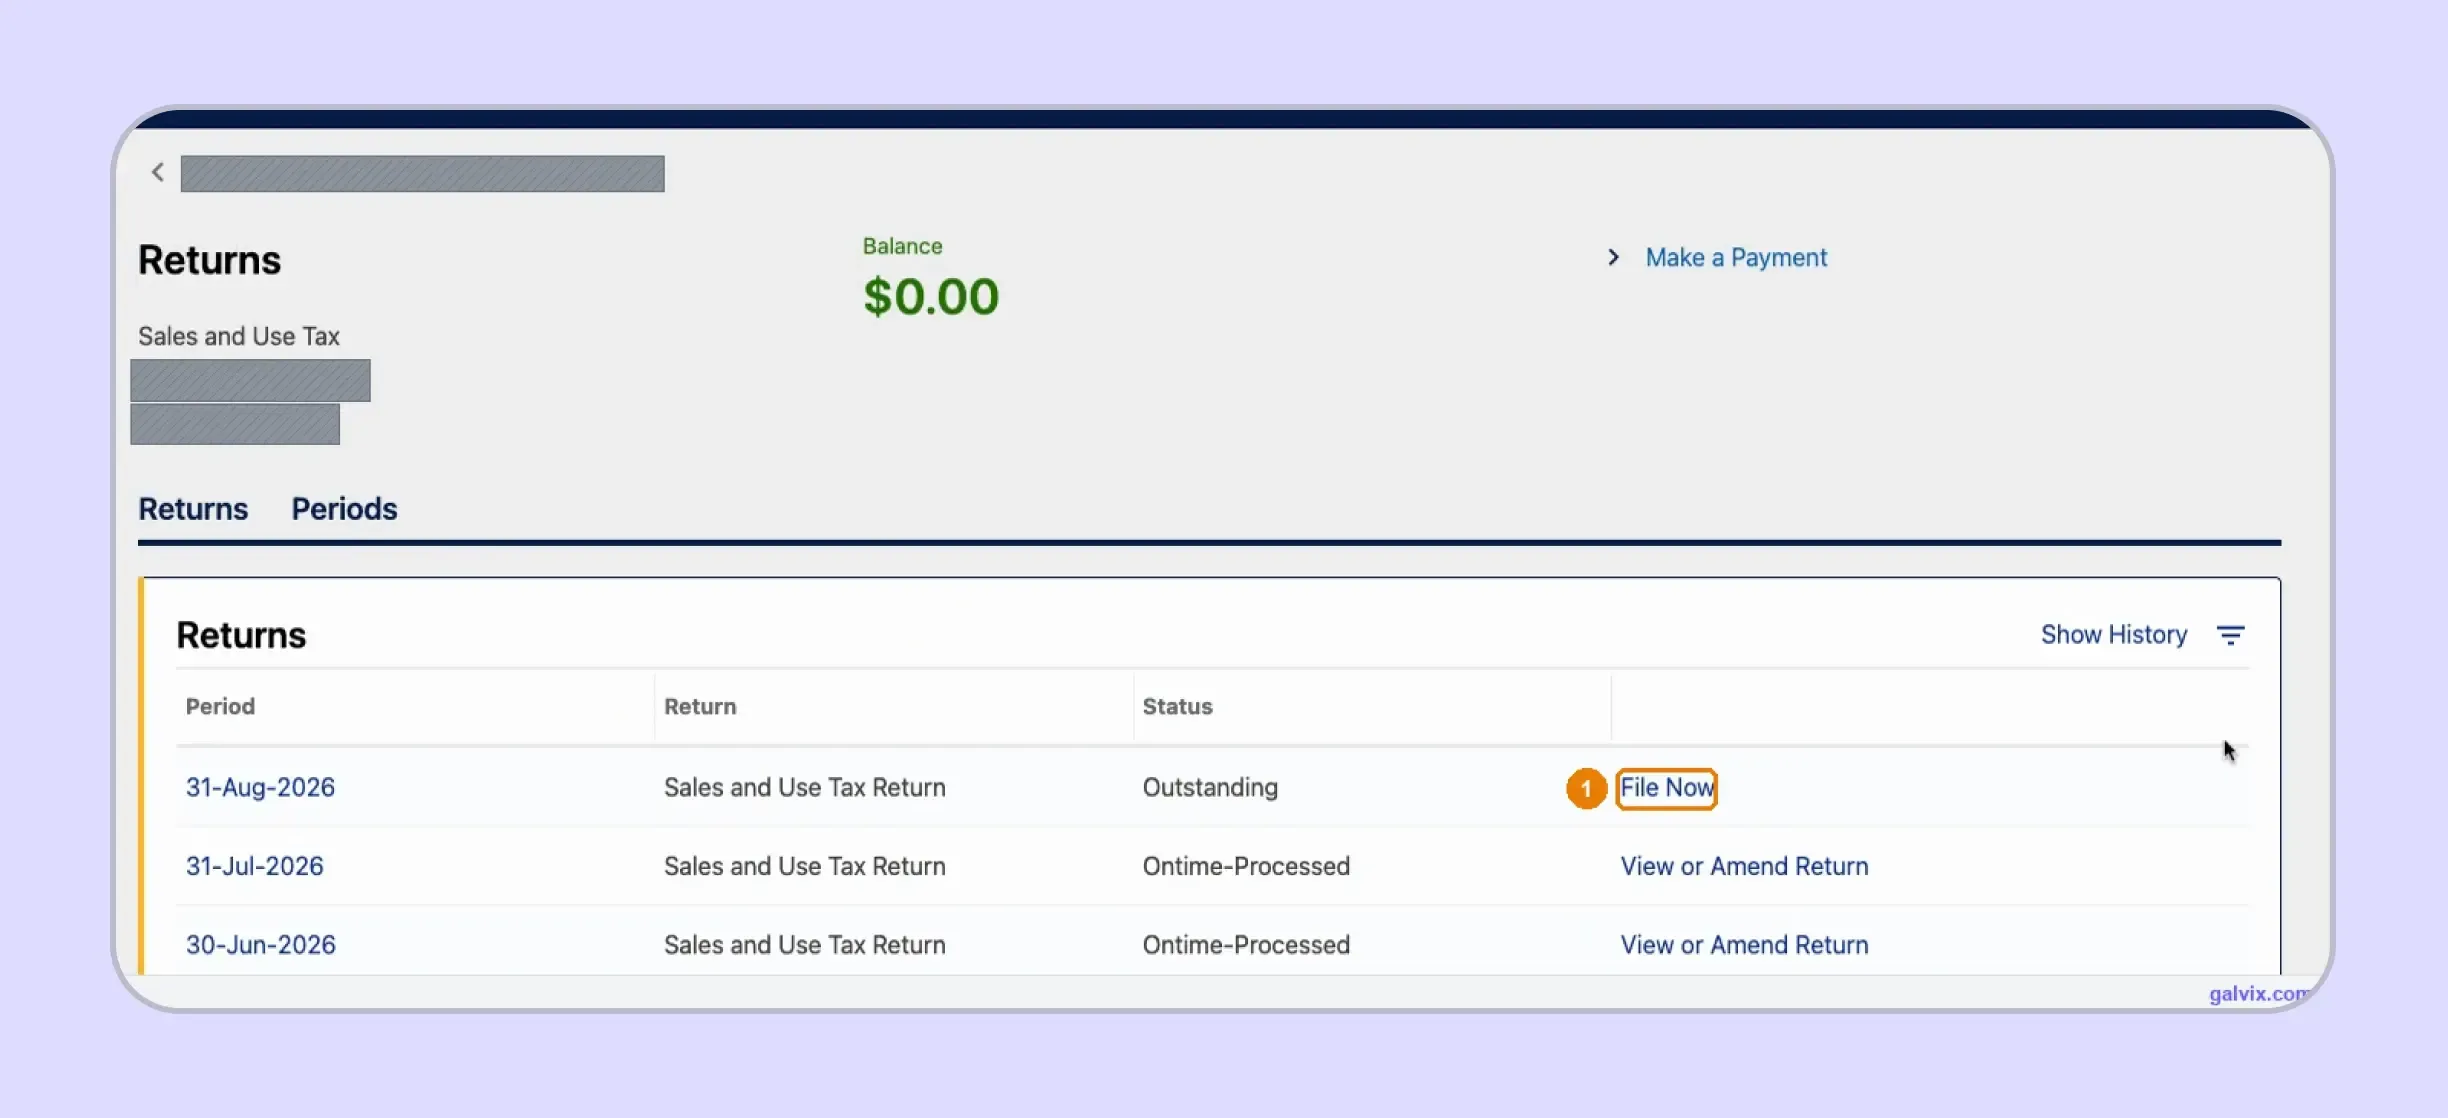Viewport: 2448px width, 1118px height.
Task: Click the redacted breadcrumb title bar
Action: [422, 173]
